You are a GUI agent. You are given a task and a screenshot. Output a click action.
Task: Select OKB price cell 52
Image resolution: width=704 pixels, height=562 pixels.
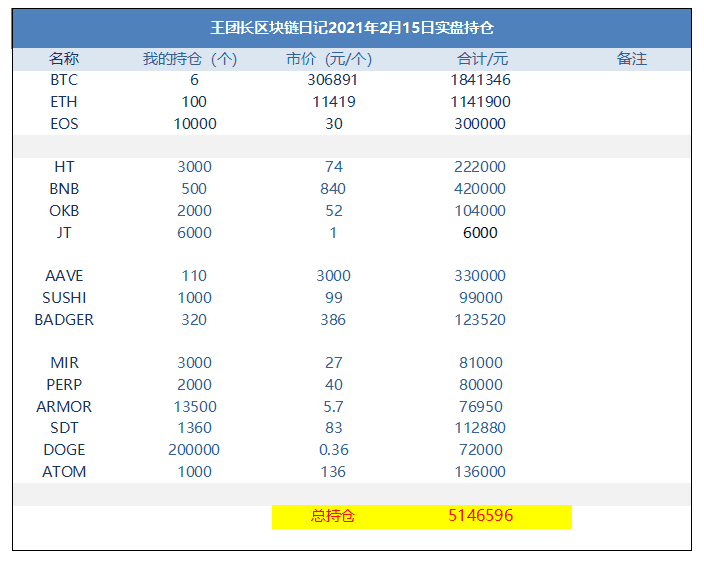pyautogui.click(x=334, y=211)
